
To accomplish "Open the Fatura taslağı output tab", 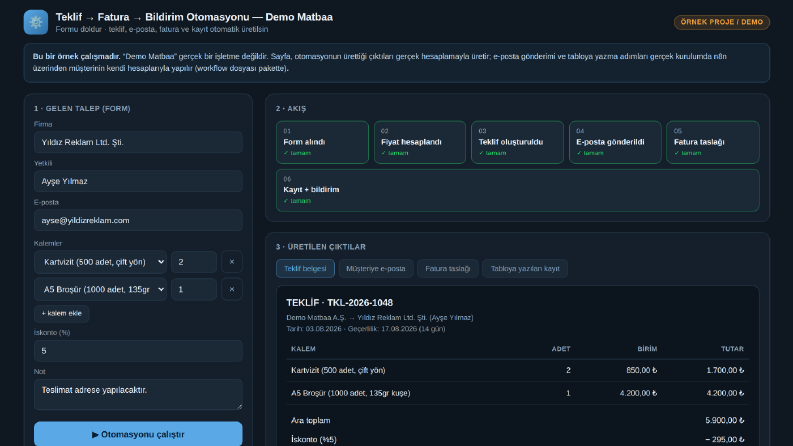I will [x=448, y=269].
